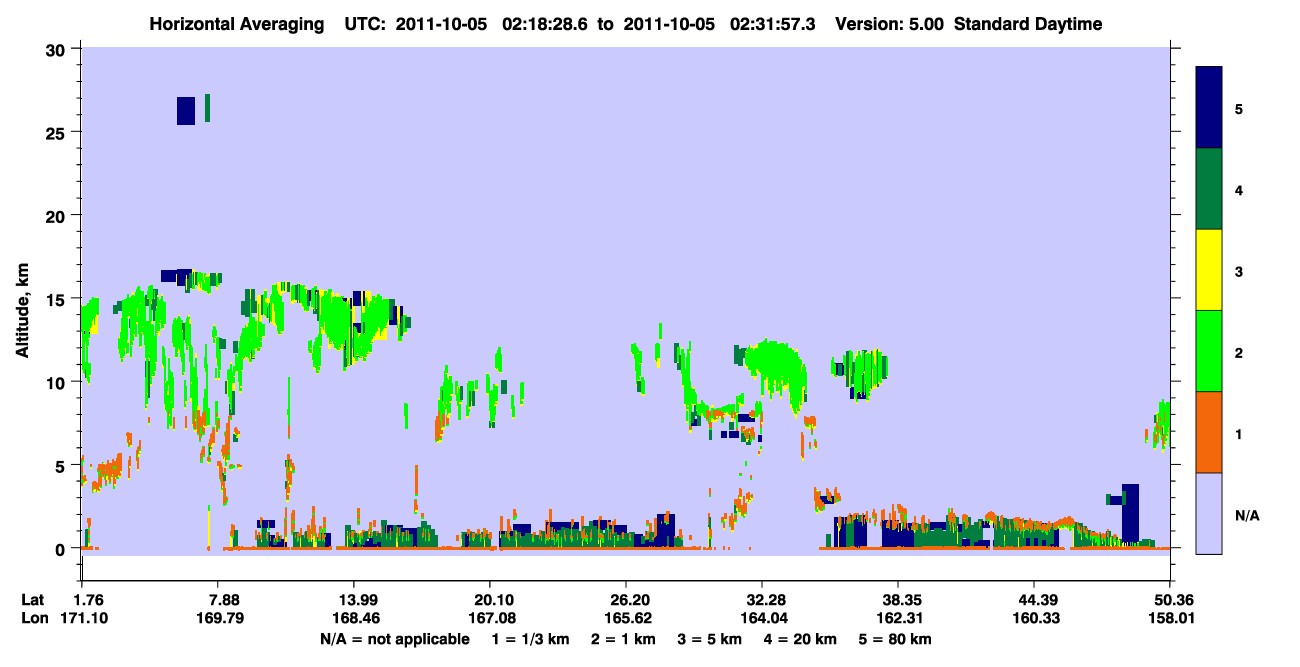Click the longitude value '165.62'
The height and width of the screenshot is (667, 1300).
[x=626, y=618]
